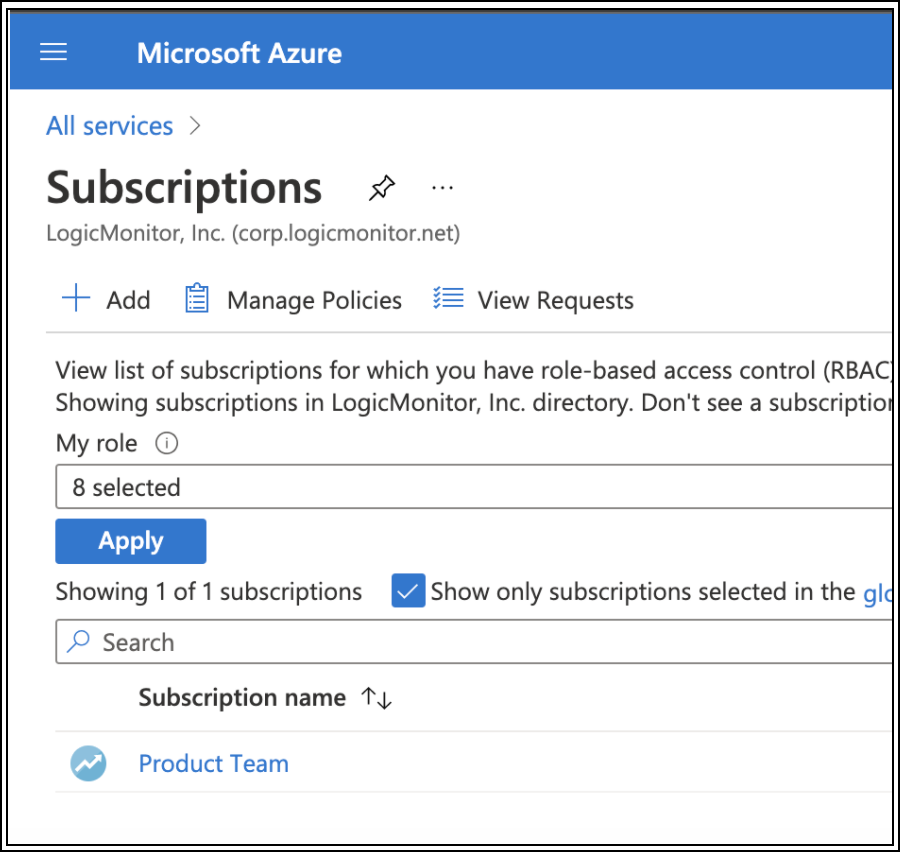Open the global filter link
900x852 pixels.
click(878, 592)
